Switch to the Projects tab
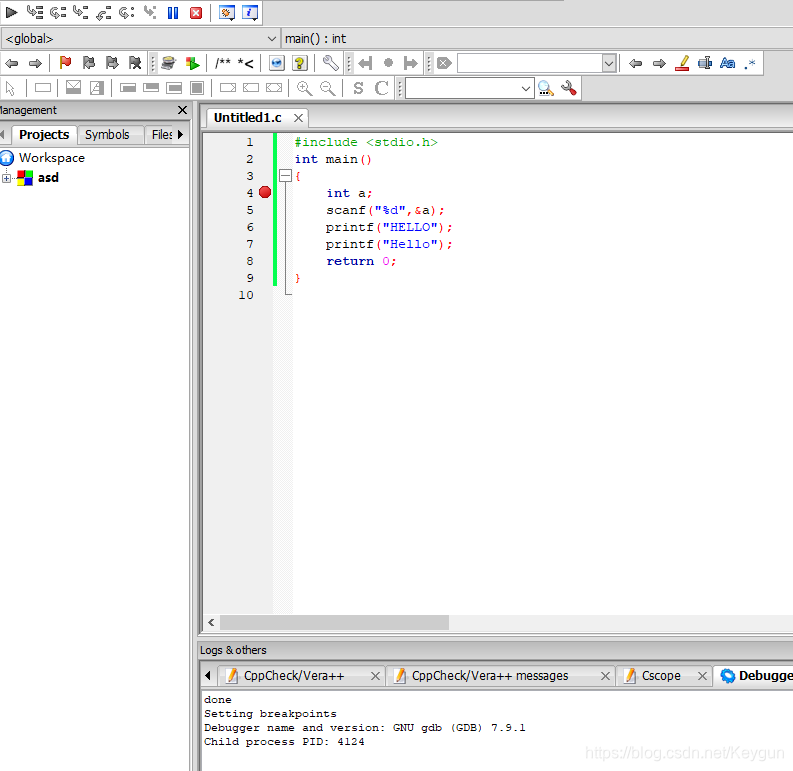Image resolution: width=793 pixels, height=771 pixels. click(44, 135)
